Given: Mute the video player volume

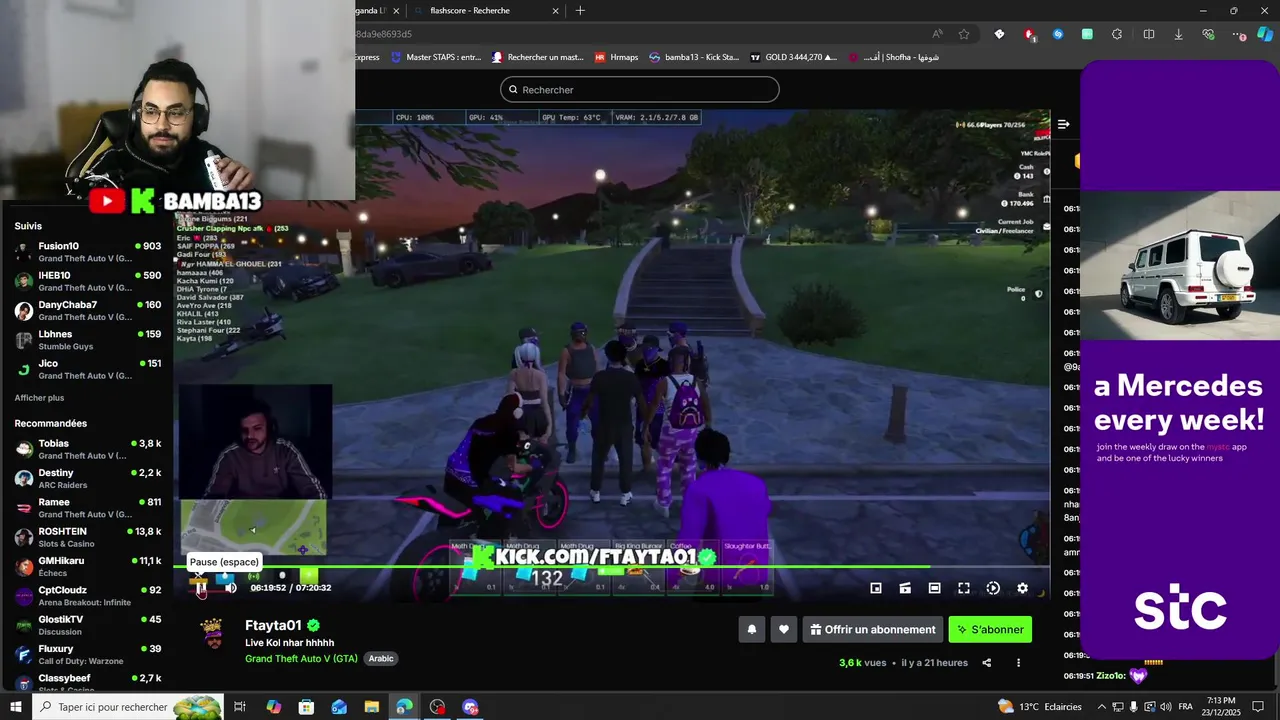Looking at the screenshot, I should point(231,588).
